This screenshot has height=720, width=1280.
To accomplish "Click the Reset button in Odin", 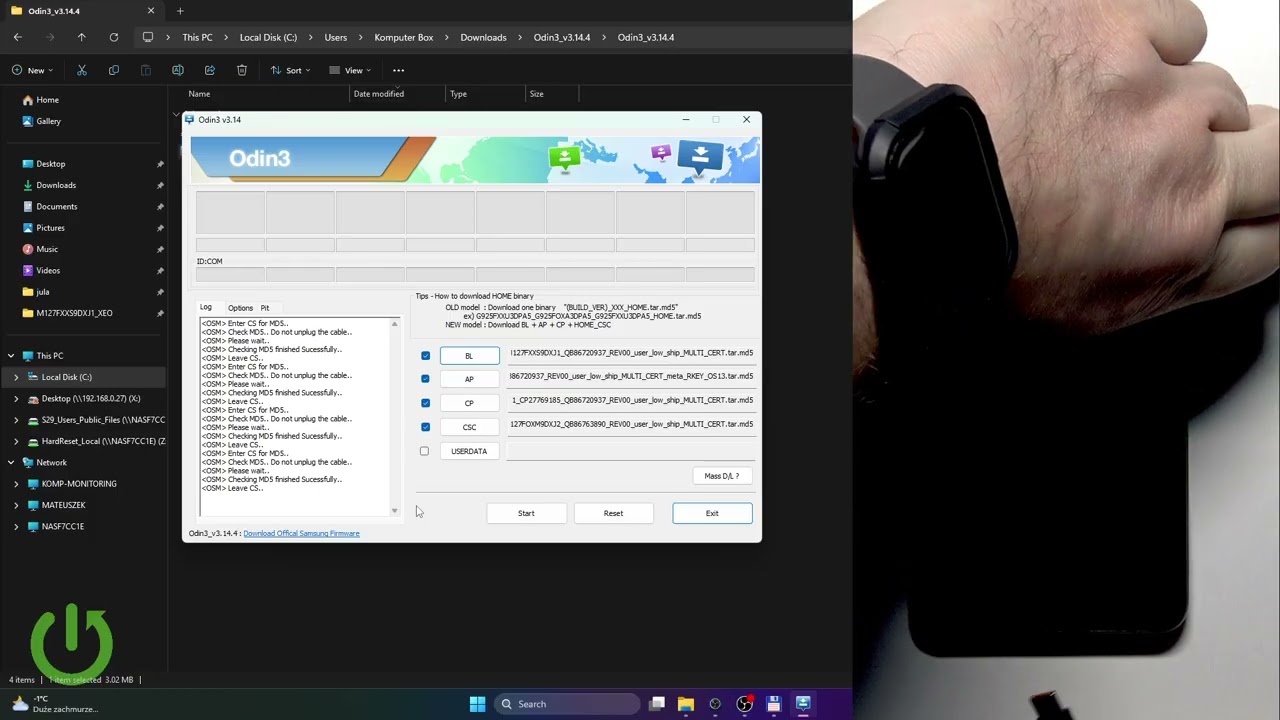I will (613, 513).
